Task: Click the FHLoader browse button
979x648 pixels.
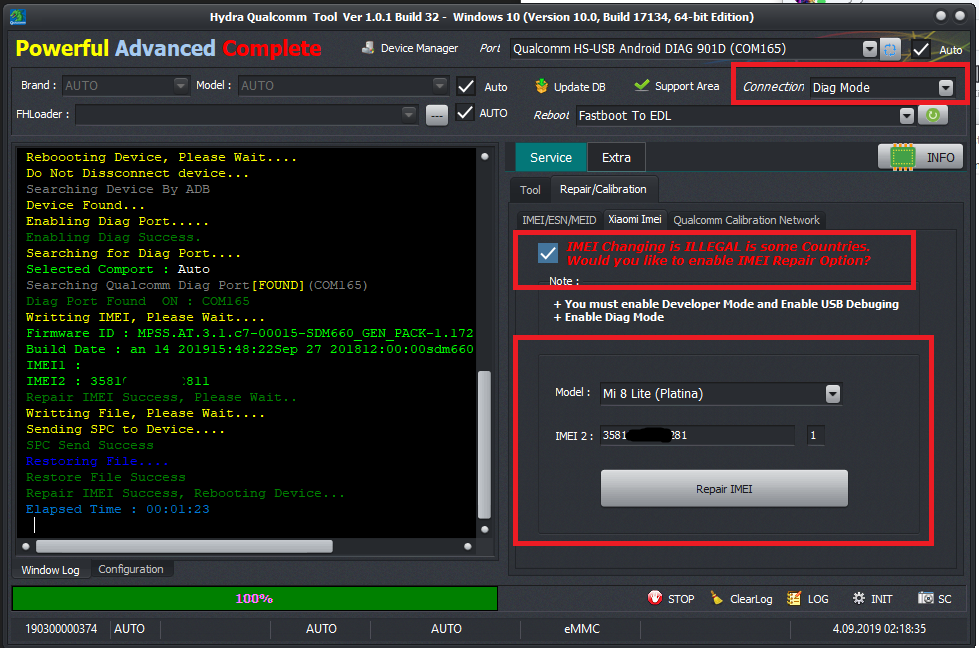Action: (x=437, y=115)
